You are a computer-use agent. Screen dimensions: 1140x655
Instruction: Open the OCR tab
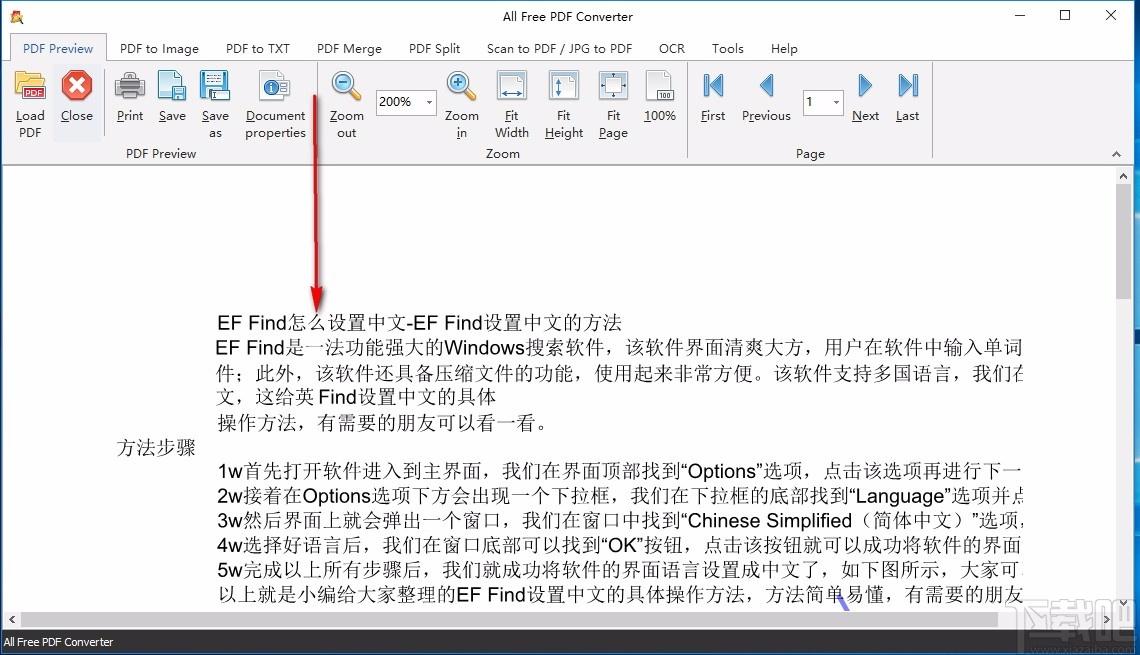672,49
